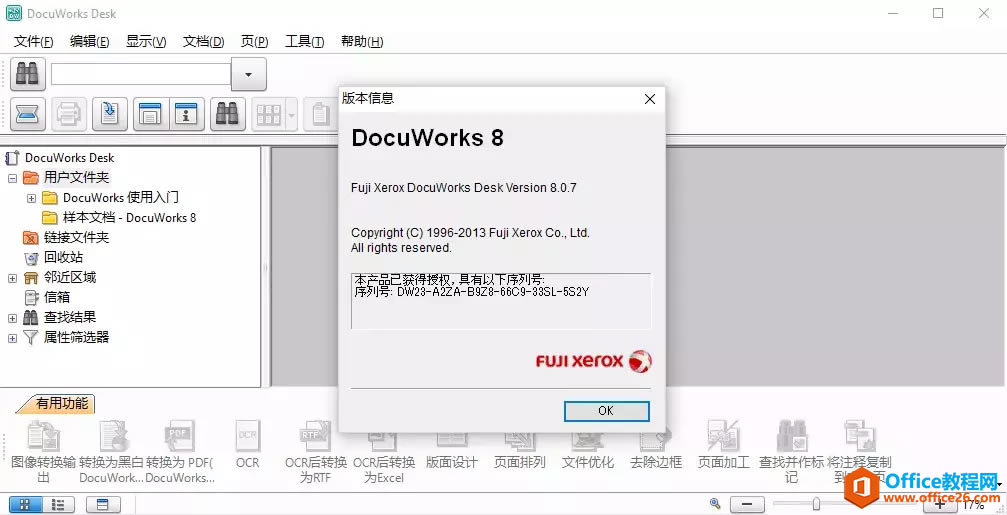Select the 邻近区域 tree item

(70, 277)
